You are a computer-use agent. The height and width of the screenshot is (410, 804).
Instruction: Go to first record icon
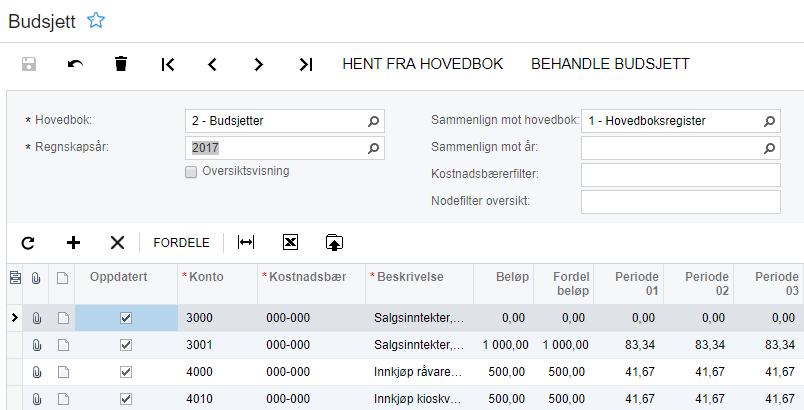pos(168,64)
